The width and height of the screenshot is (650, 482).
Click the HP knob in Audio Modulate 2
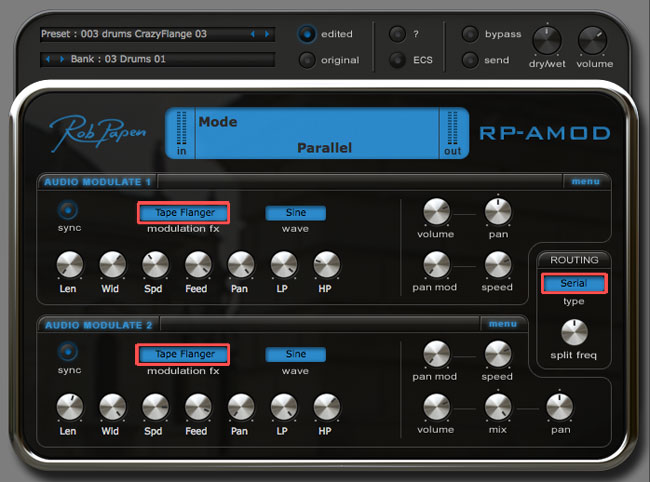coord(326,407)
